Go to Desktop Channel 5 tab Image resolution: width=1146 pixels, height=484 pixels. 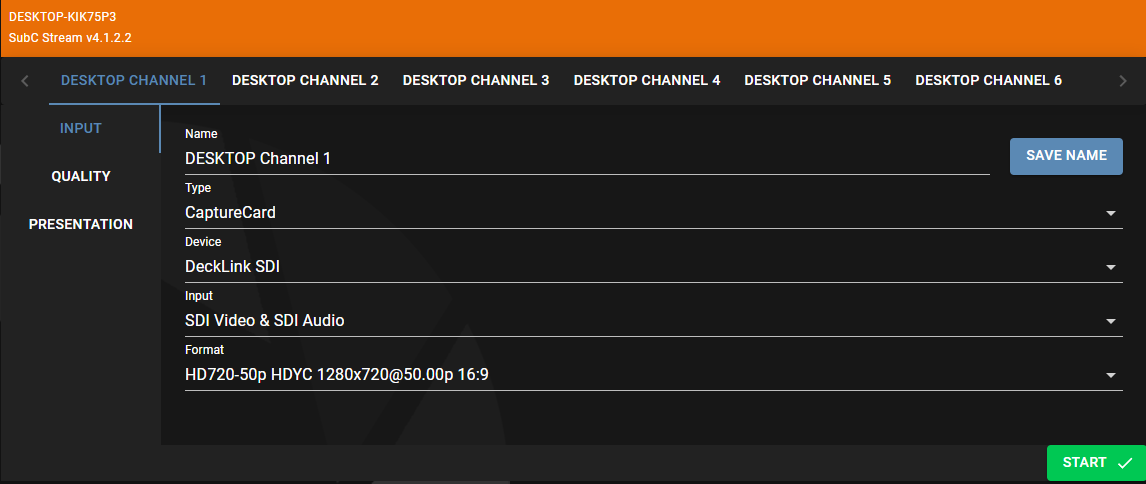tap(817, 80)
